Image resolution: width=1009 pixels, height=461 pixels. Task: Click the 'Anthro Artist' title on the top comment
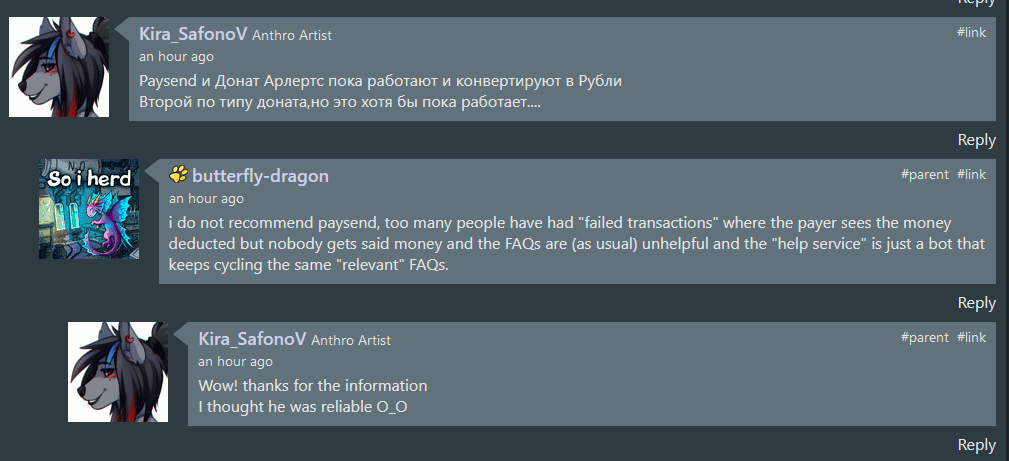(292, 36)
